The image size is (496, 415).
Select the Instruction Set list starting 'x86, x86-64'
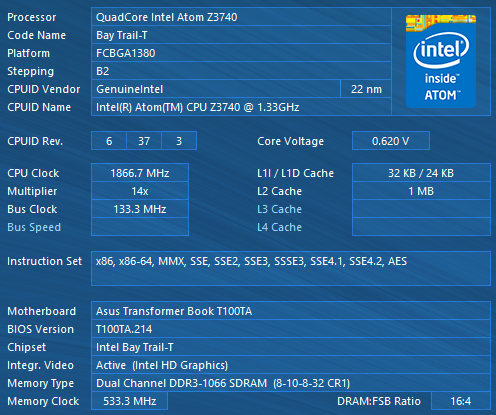tap(291, 268)
